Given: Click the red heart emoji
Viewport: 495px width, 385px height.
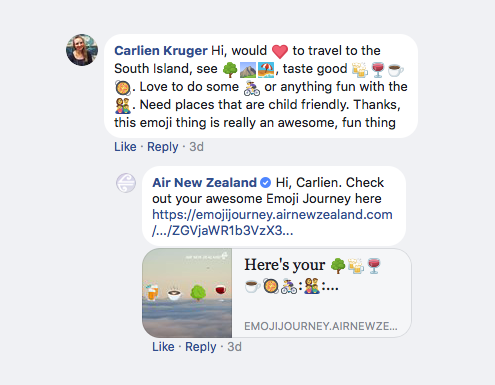Looking at the screenshot, I should 280,51.
